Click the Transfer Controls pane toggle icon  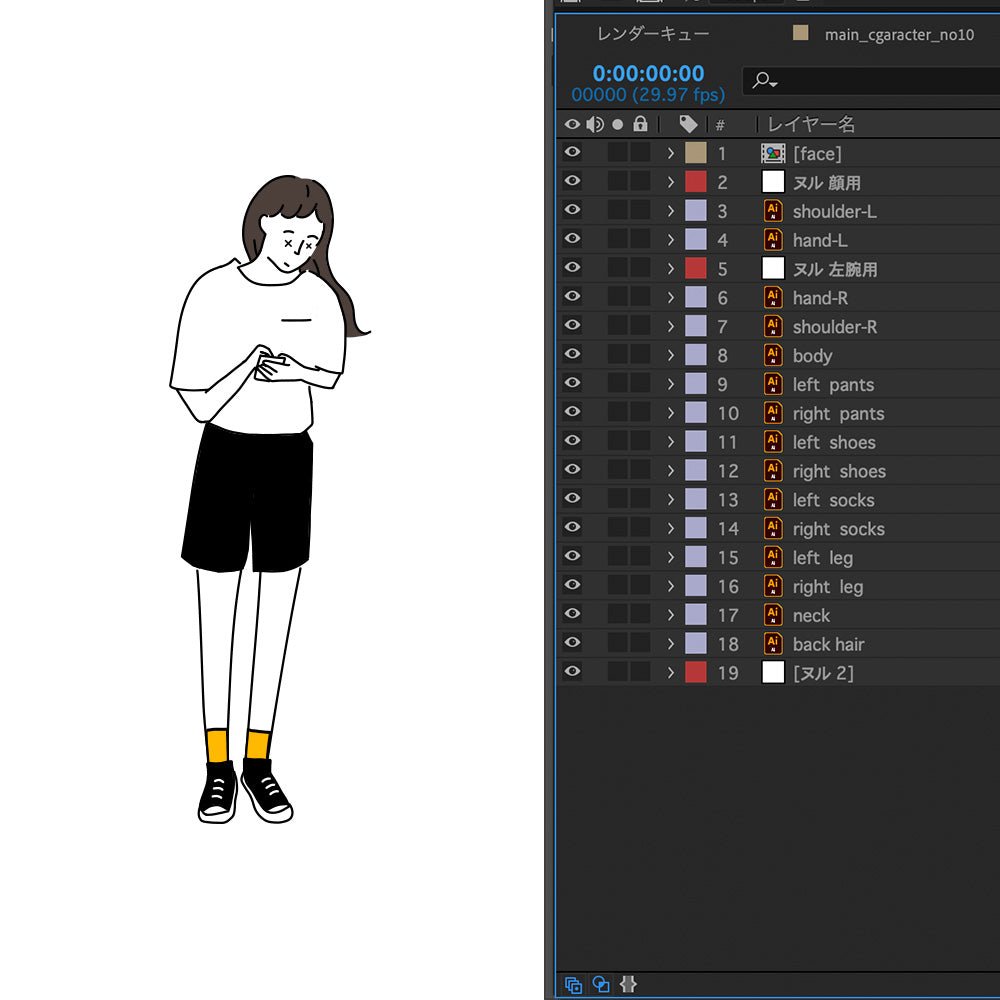[x=601, y=984]
